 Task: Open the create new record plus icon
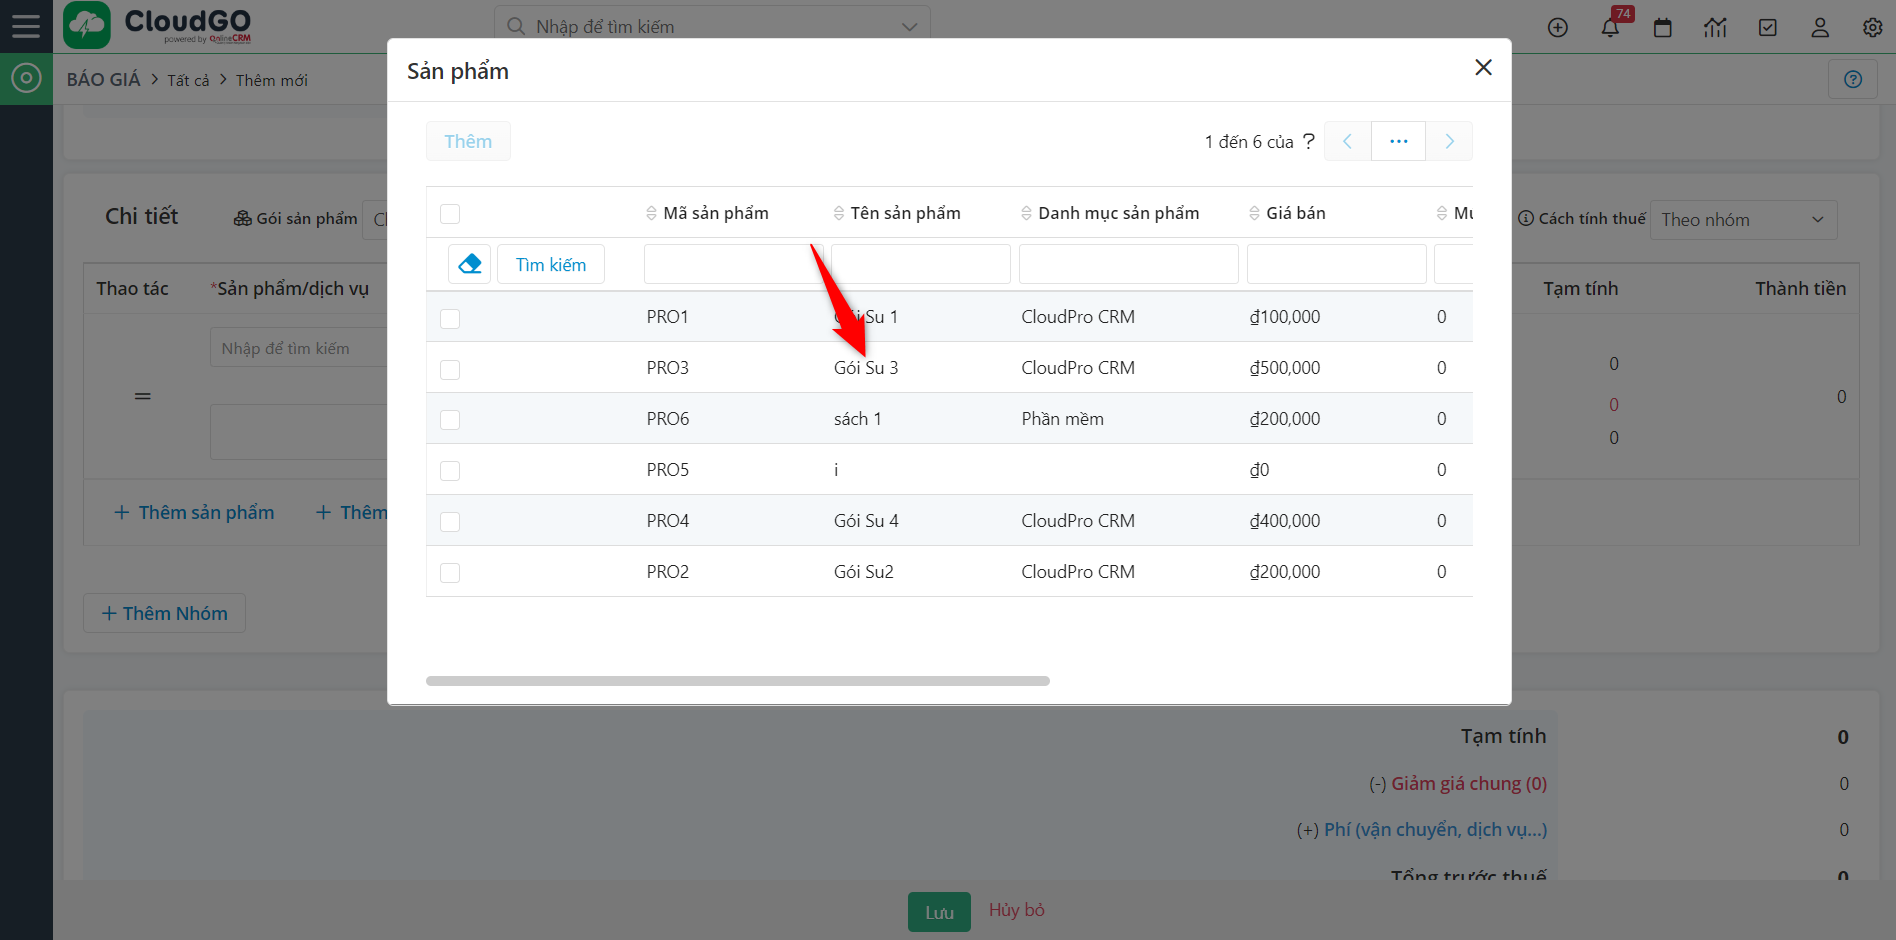point(1557,27)
